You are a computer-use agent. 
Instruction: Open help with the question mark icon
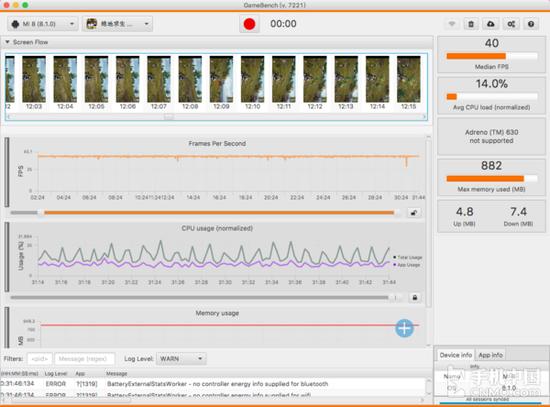click(531, 24)
